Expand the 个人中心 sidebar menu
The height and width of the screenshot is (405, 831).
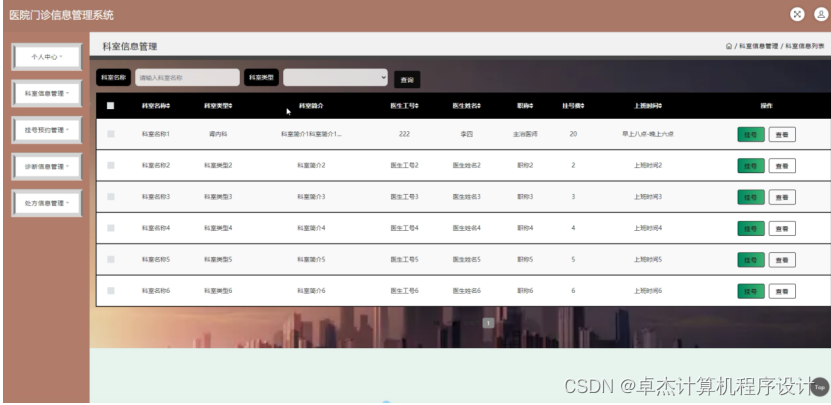(47, 57)
